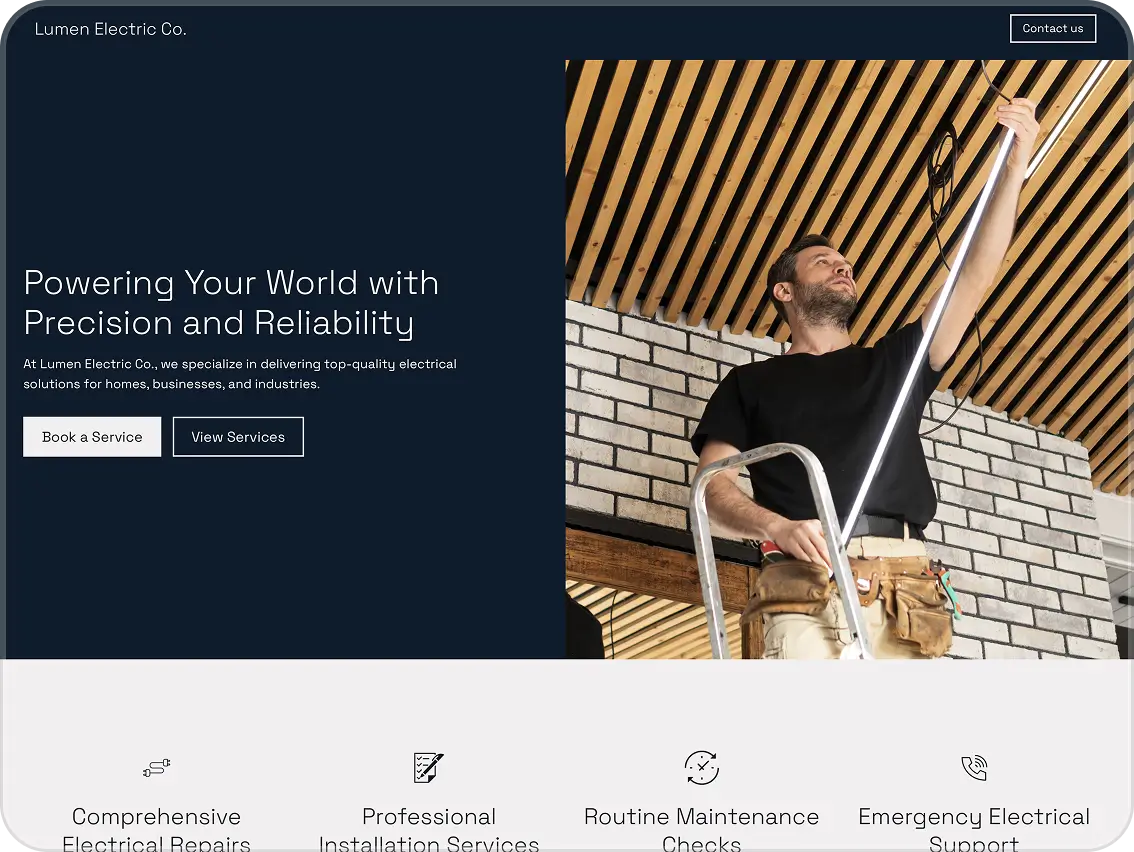Click the ringing phone icon for Emergency Electrical Support

tap(974, 768)
